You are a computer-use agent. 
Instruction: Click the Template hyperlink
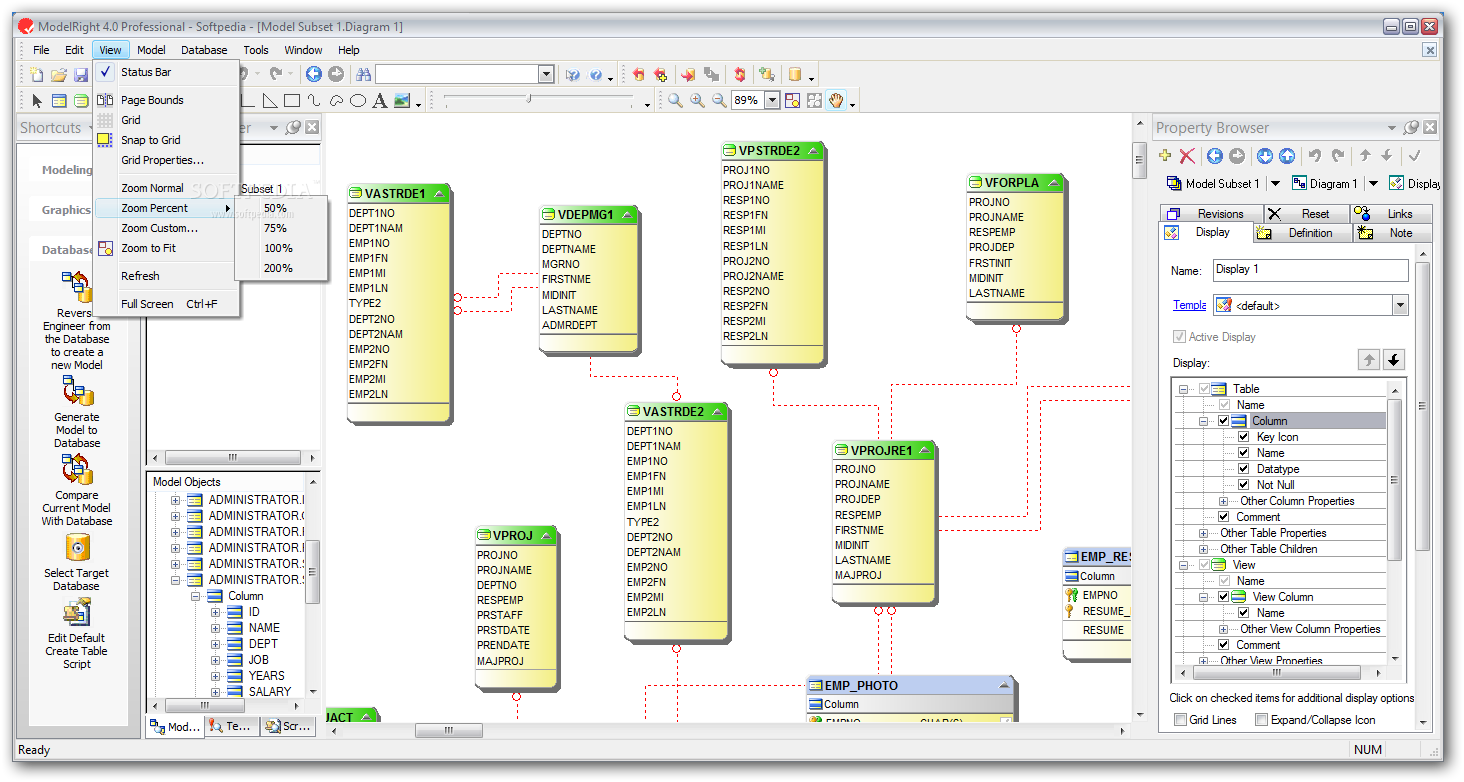pyautogui.click(x=1189, y=305)
